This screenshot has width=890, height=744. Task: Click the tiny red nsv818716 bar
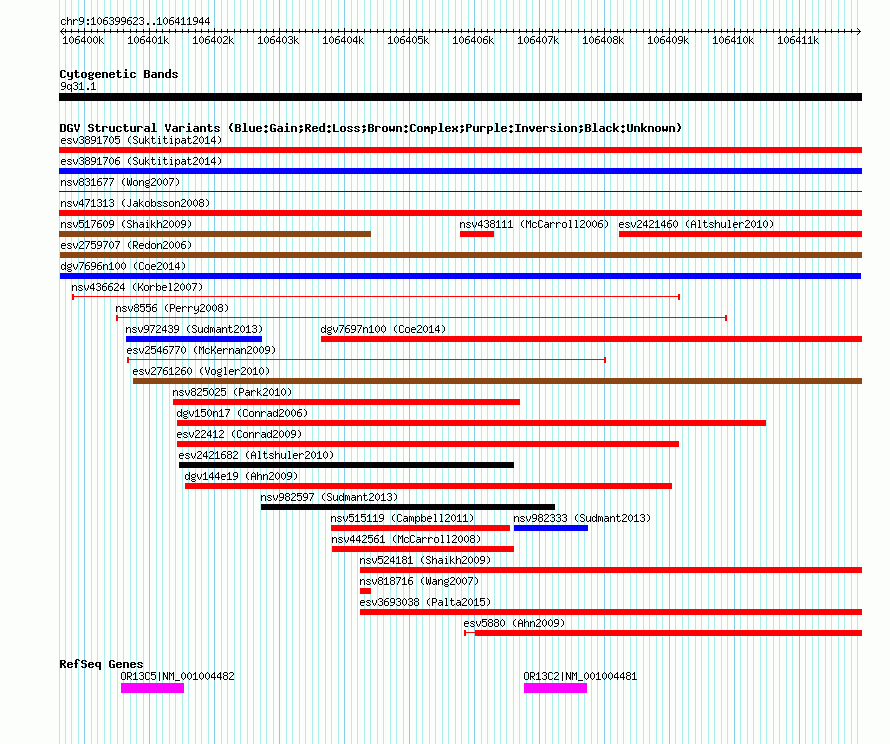click(x=365, y=591)
